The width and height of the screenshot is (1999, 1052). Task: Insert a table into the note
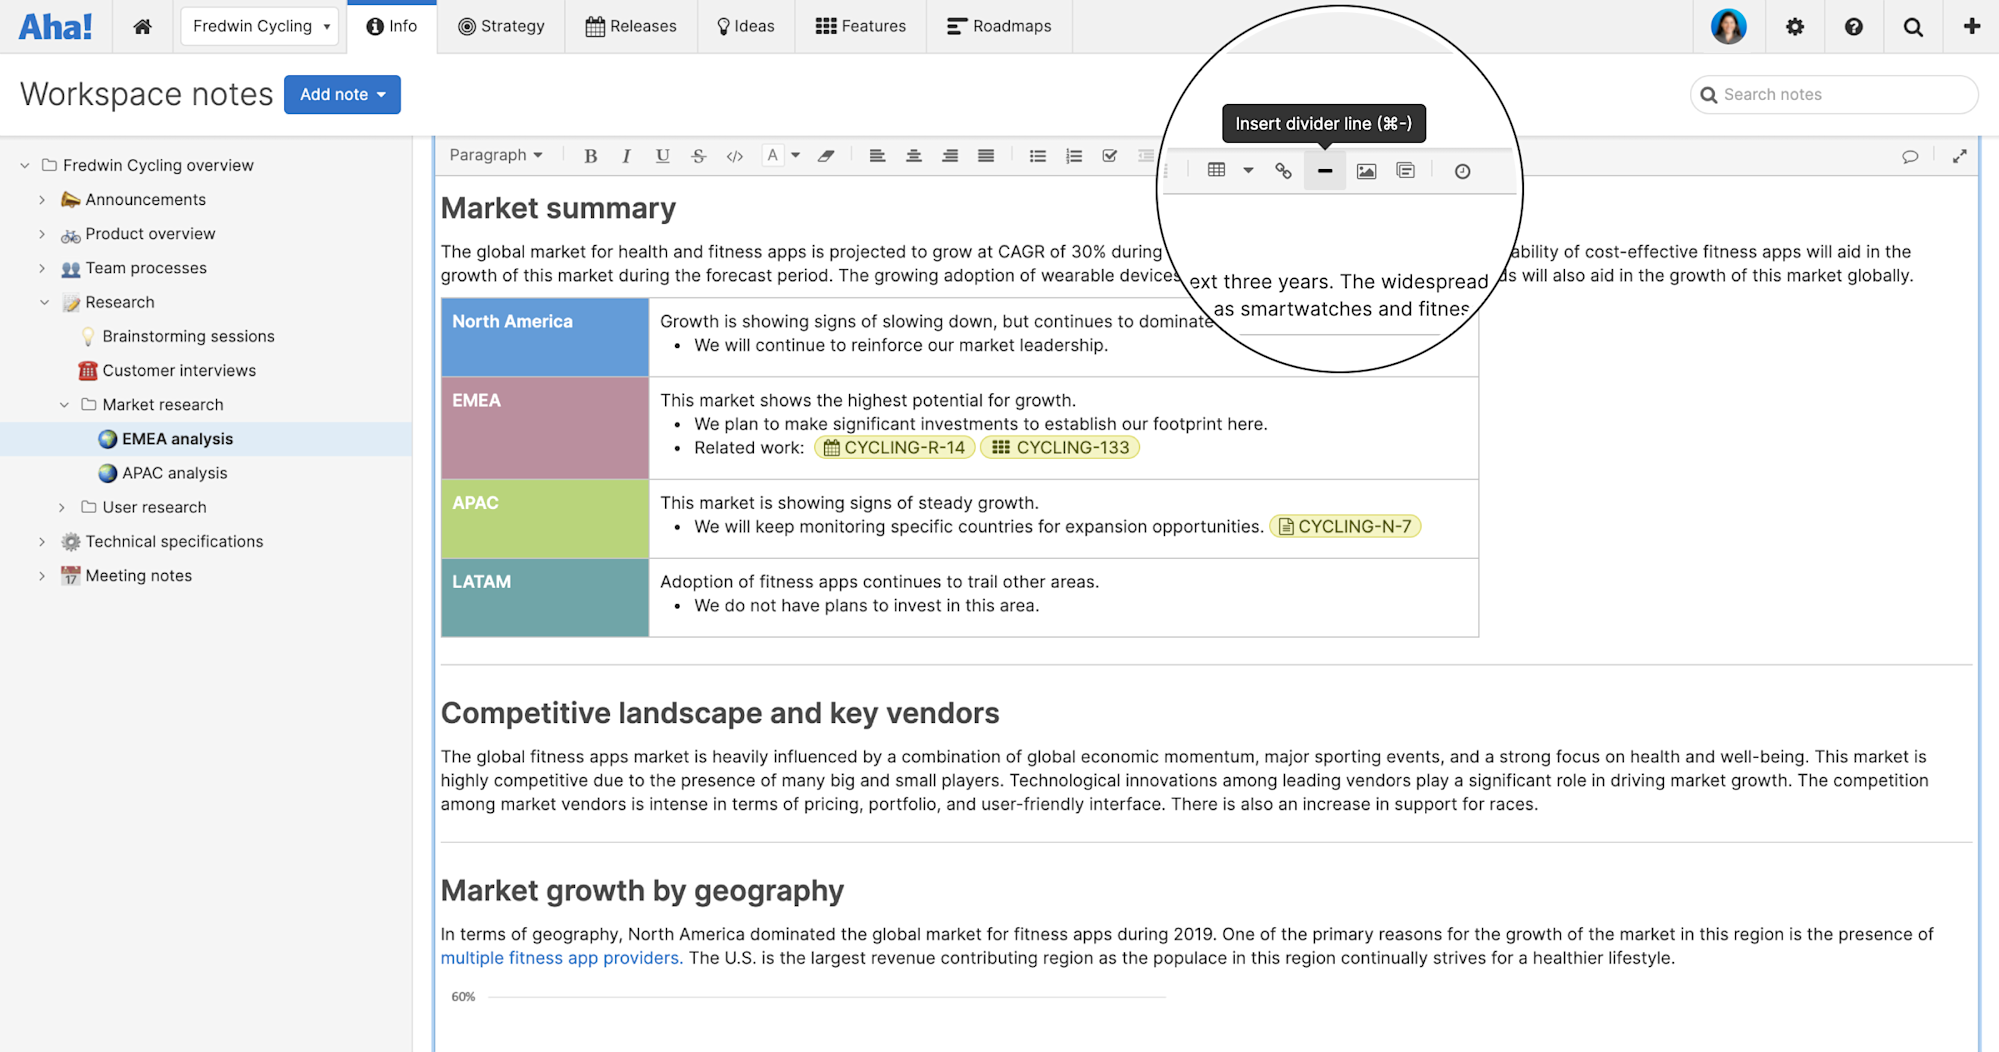pos(1218,170)
